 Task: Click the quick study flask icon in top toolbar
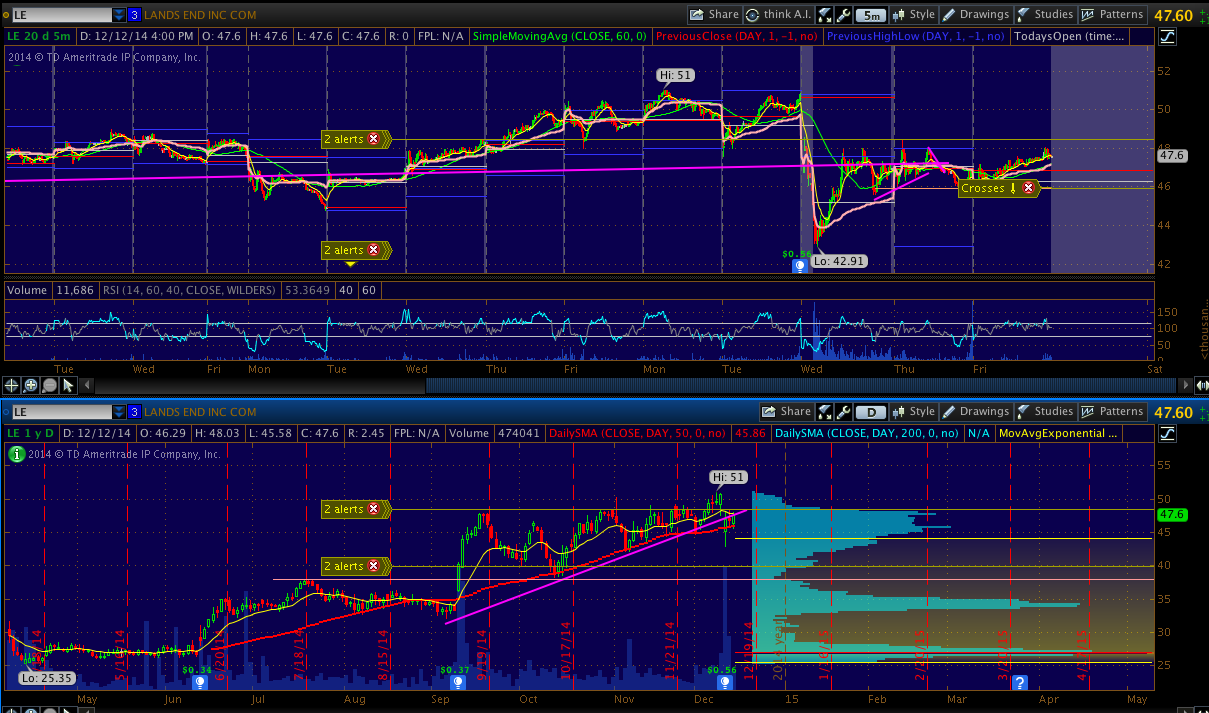click(x=826, y=15)
